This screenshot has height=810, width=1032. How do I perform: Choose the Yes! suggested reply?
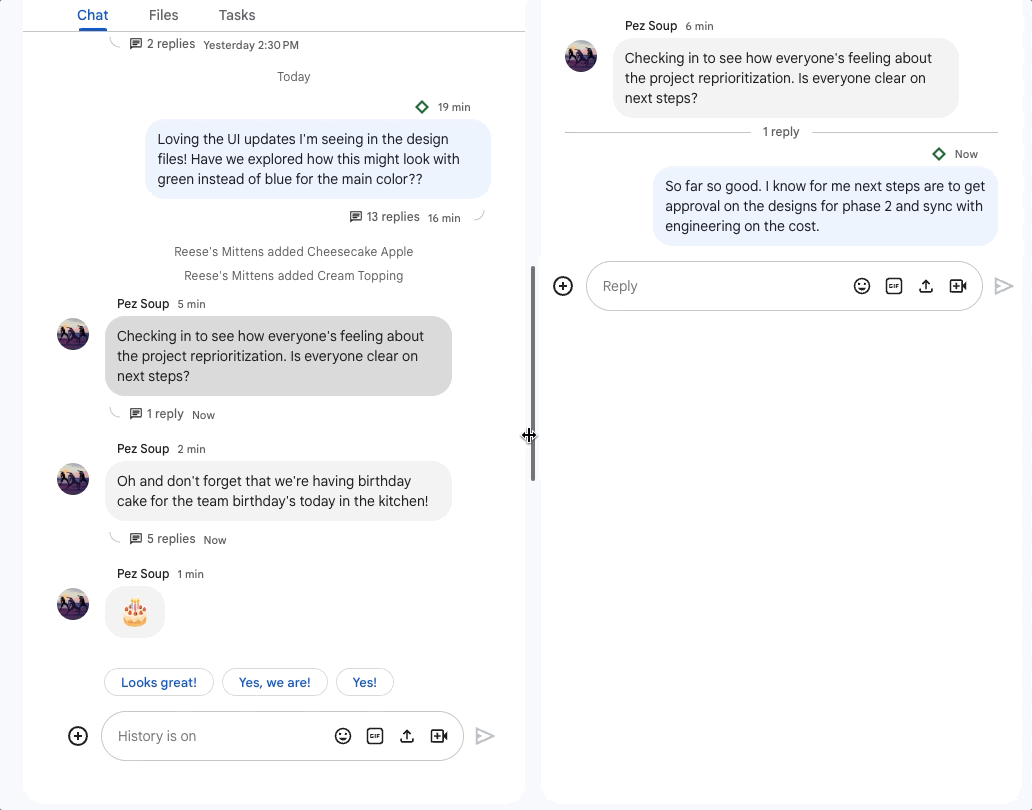pyautogui.click(x=365, y=682)
